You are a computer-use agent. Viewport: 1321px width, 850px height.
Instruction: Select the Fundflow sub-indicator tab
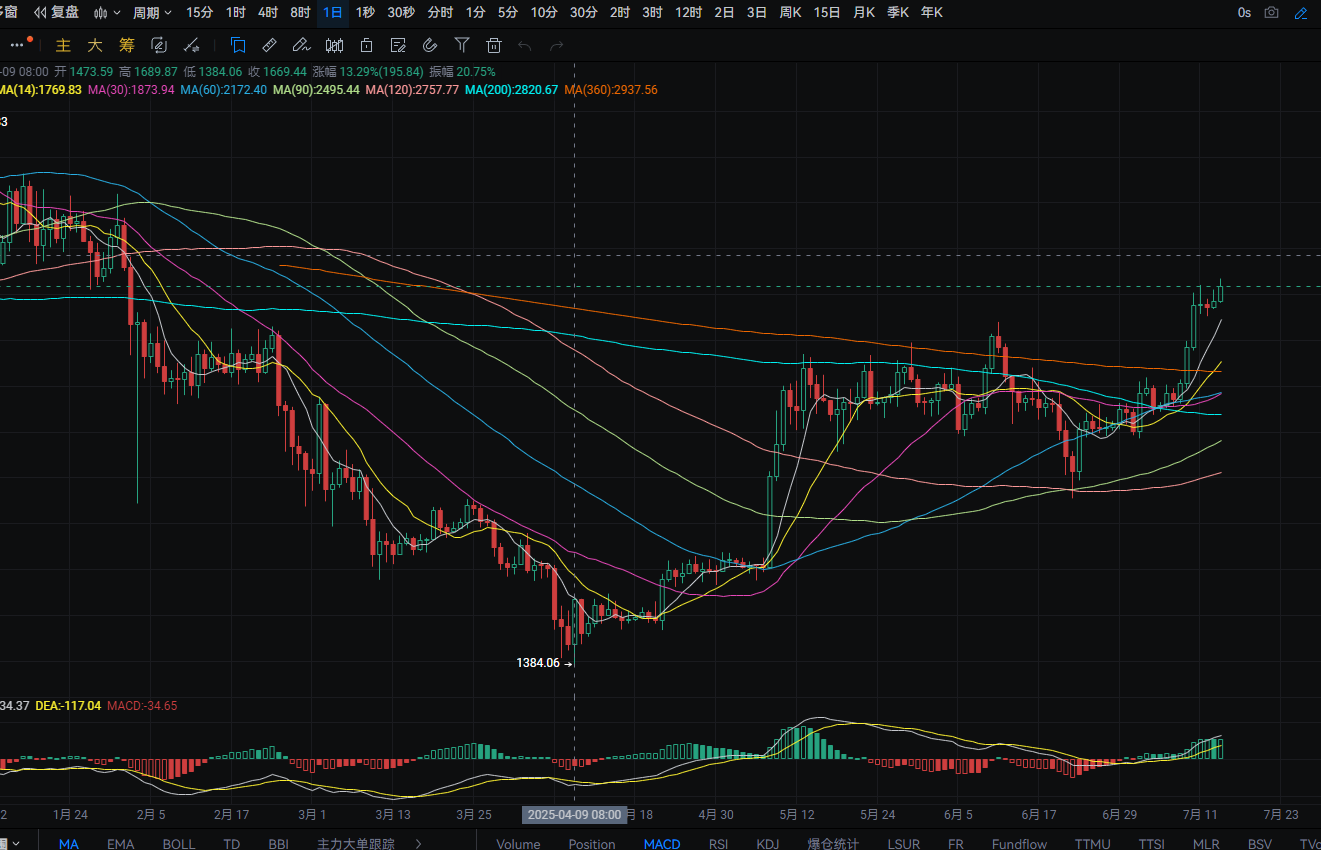pos(1020,844)
